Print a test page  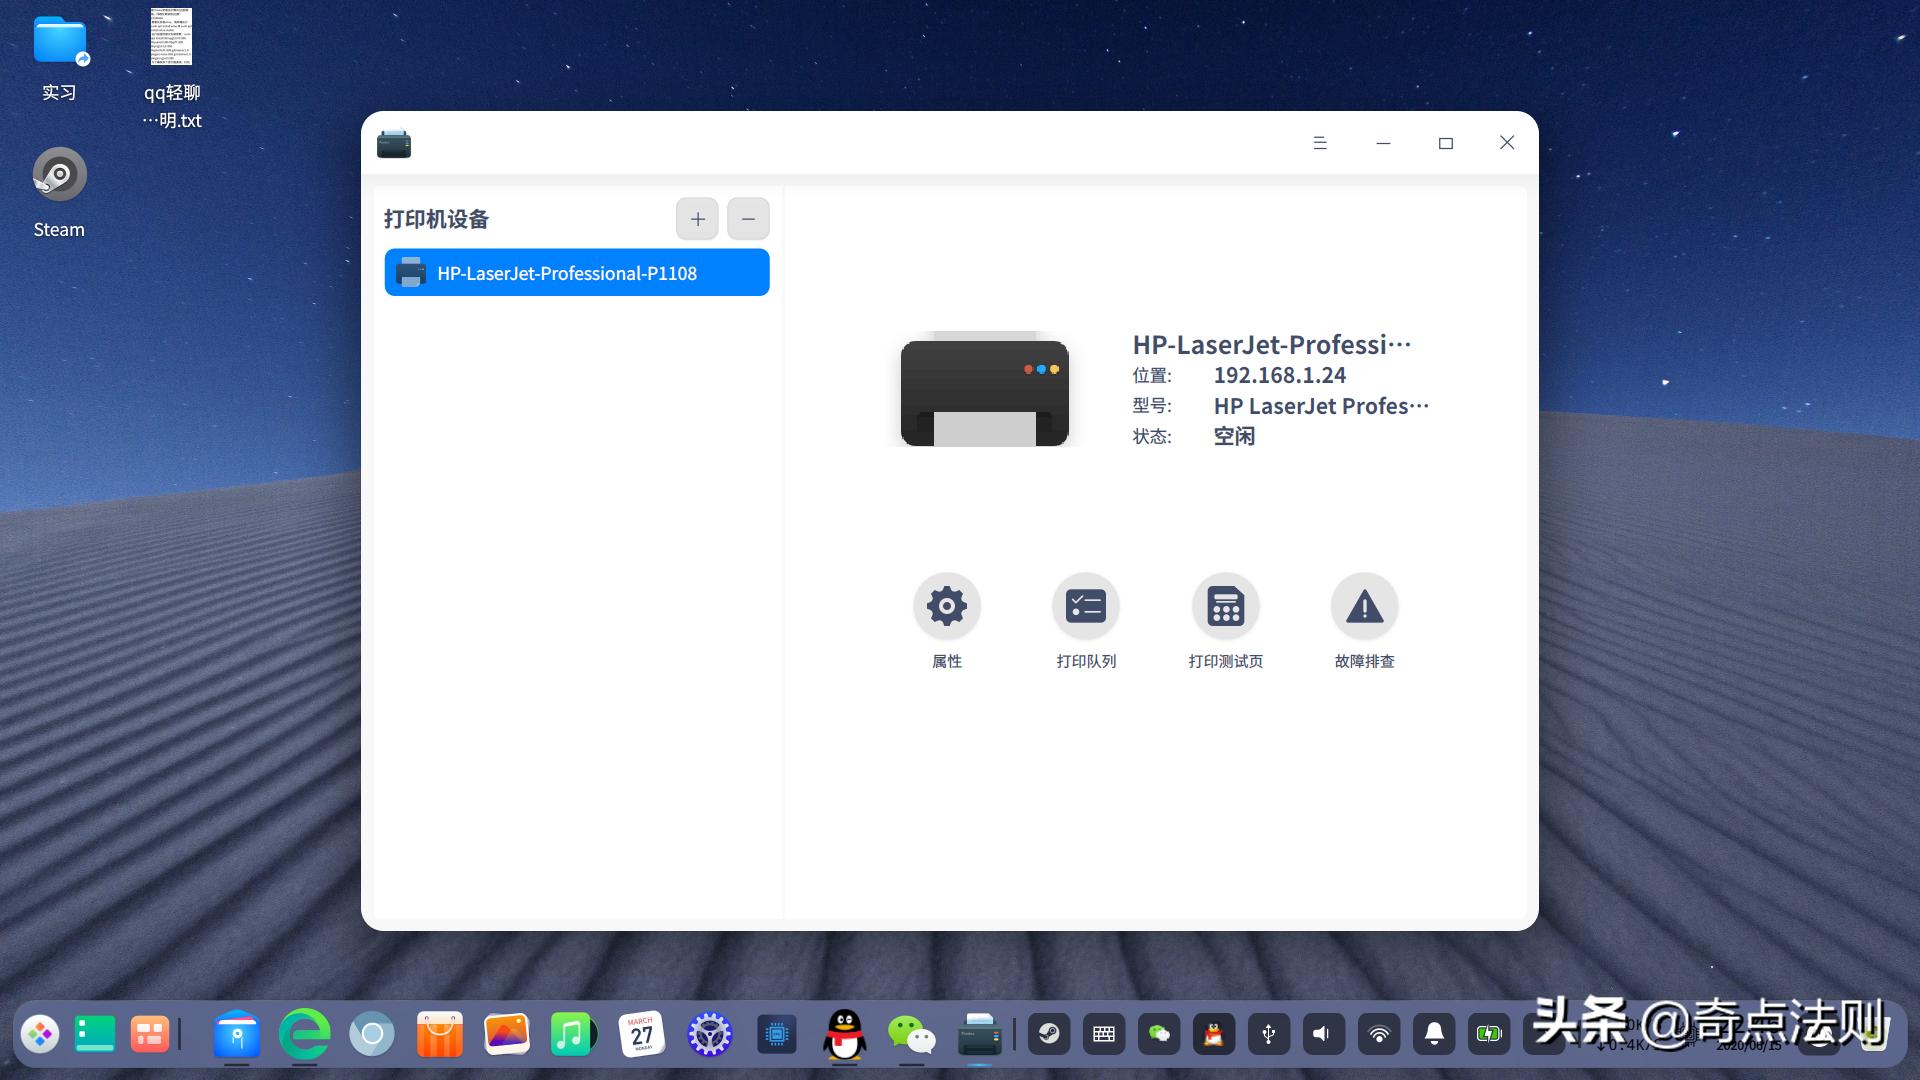tap(1225, 606)
